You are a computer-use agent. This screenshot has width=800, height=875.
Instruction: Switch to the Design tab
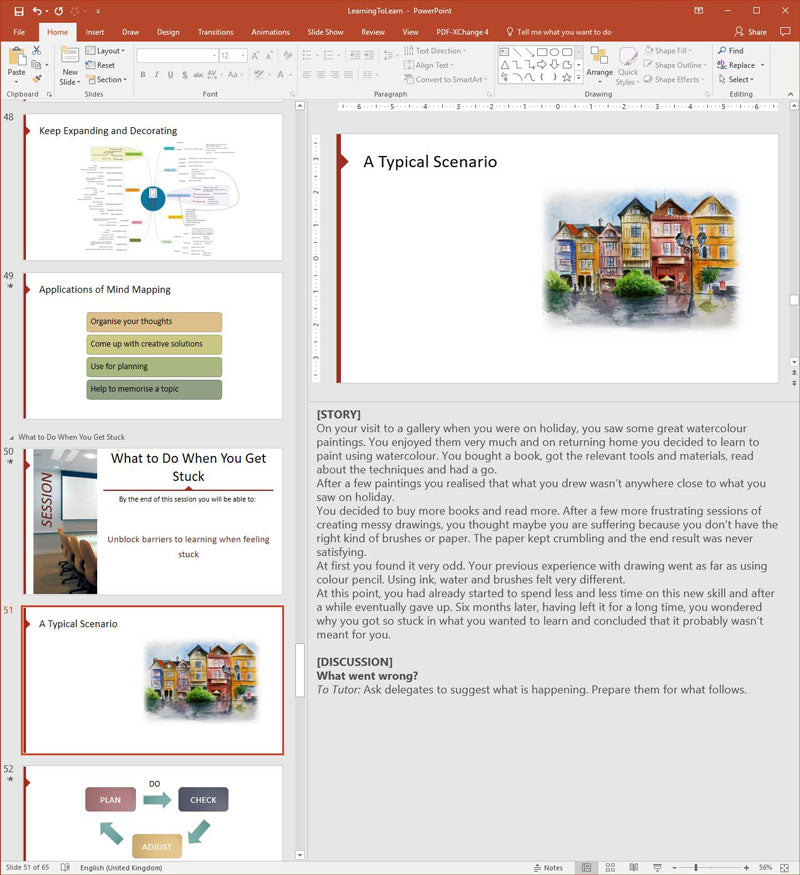[x=168, y=32]
